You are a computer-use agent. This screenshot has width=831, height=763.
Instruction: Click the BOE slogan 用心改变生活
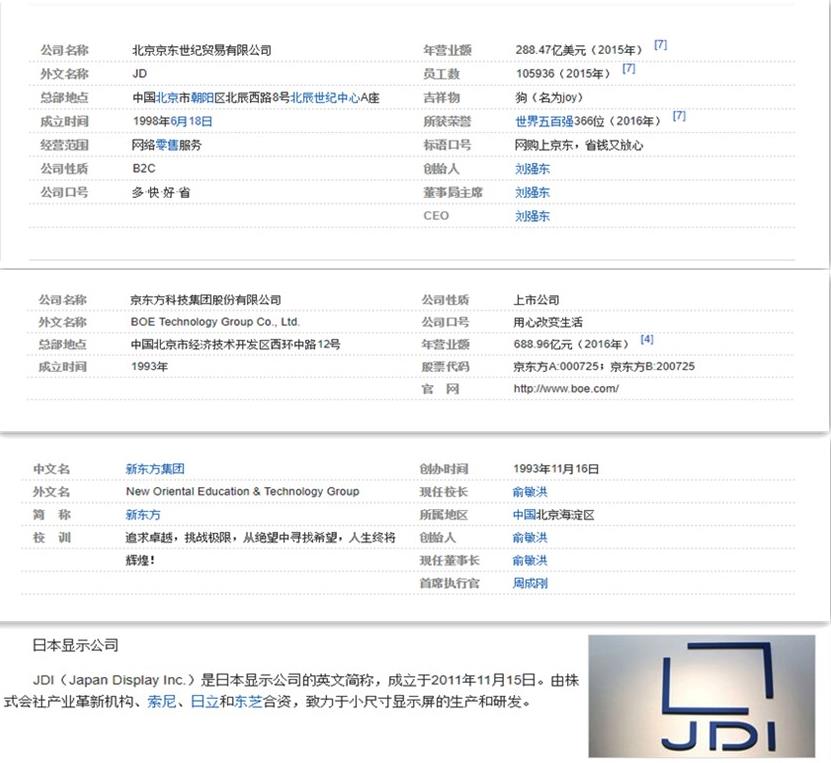point(547,322)
